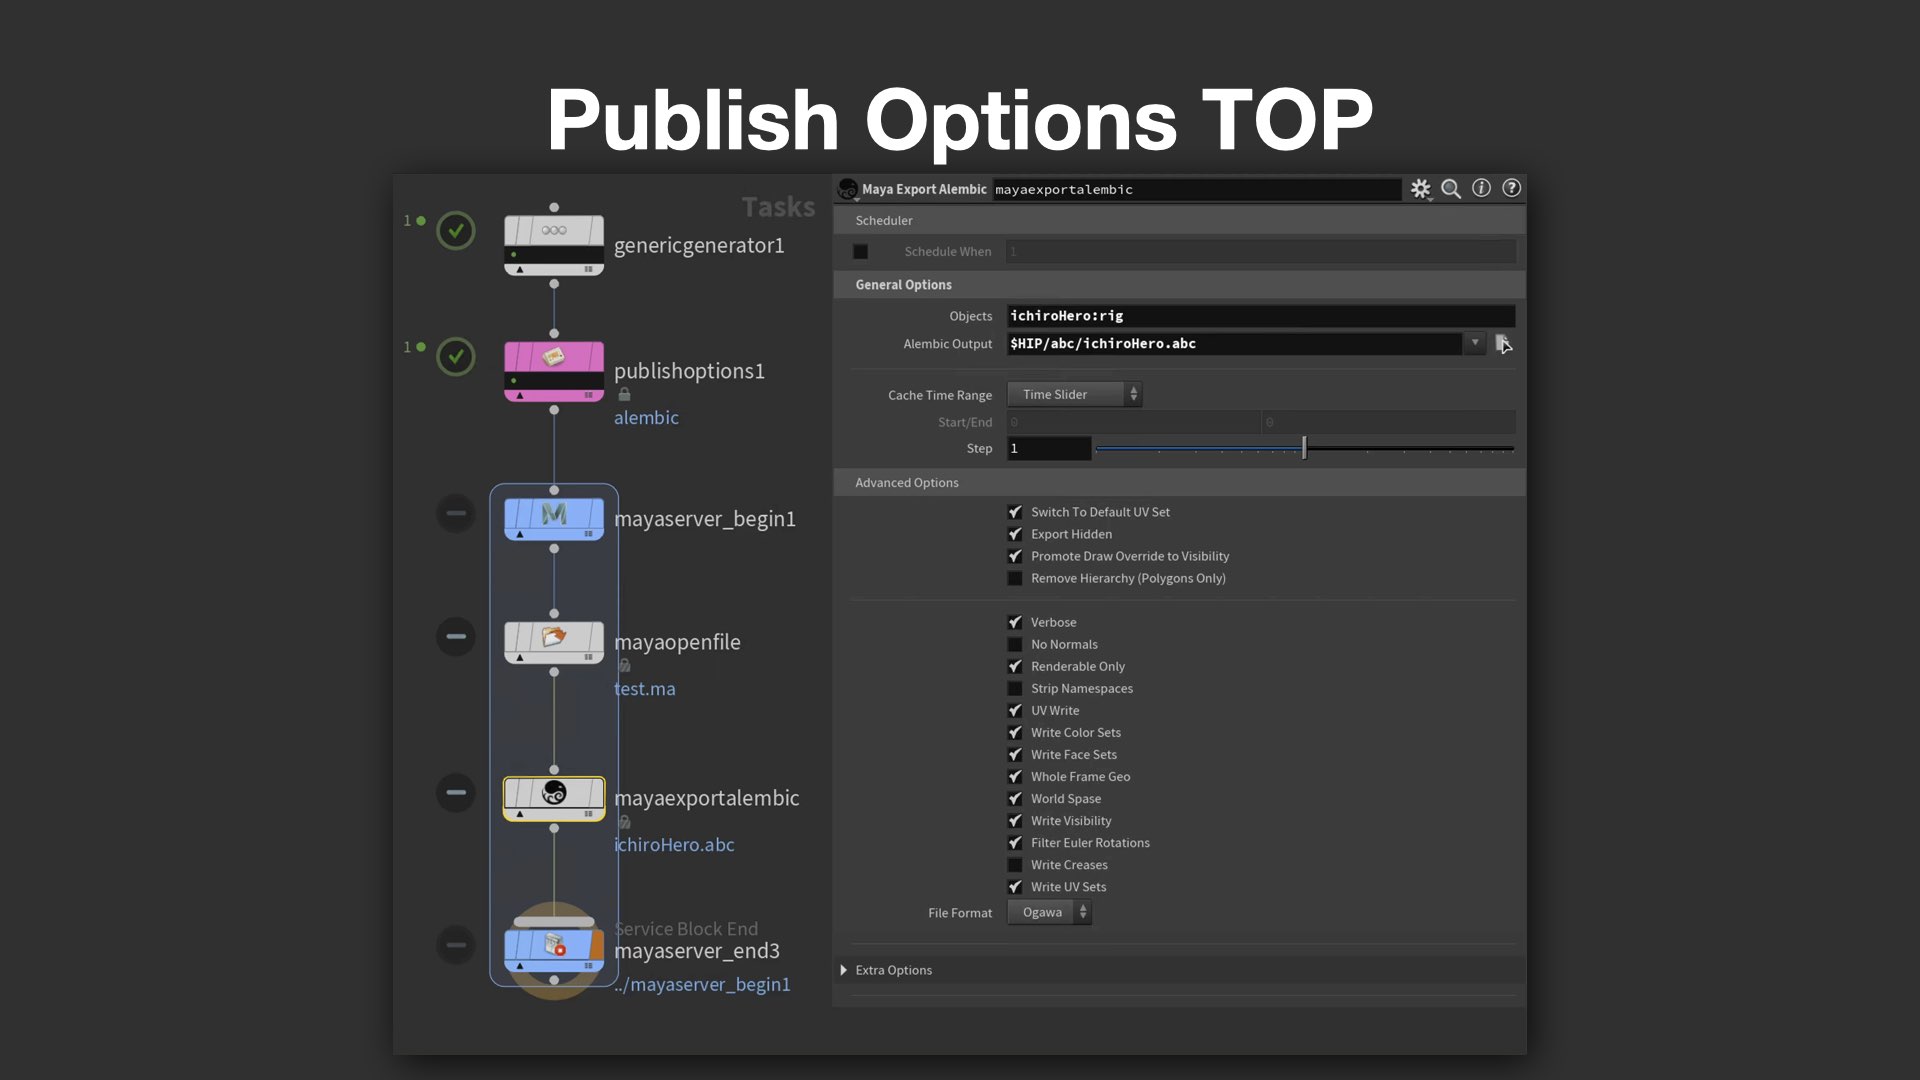Enable Strip Namespaces option
1920x1080 pixels.
pos(1015,688)
